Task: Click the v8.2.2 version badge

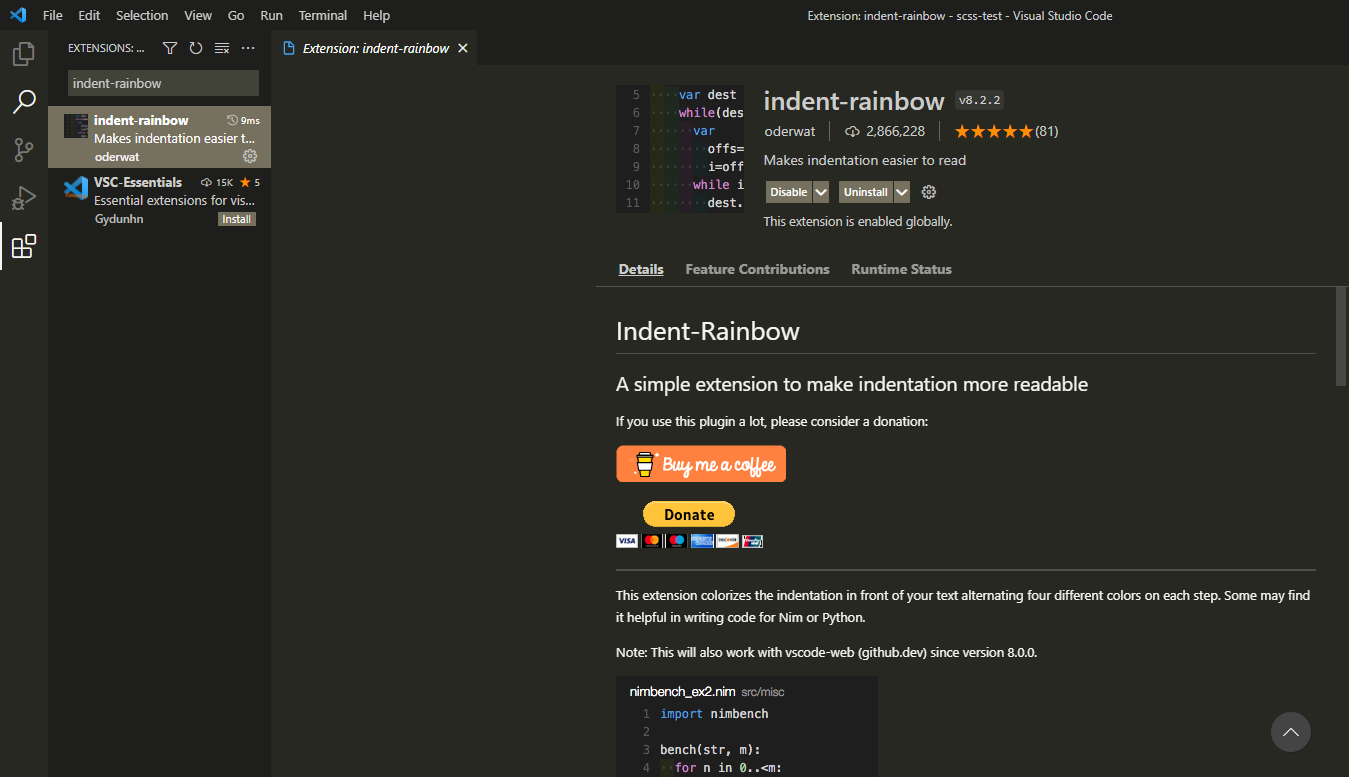Action: click(x=980, y=100)
